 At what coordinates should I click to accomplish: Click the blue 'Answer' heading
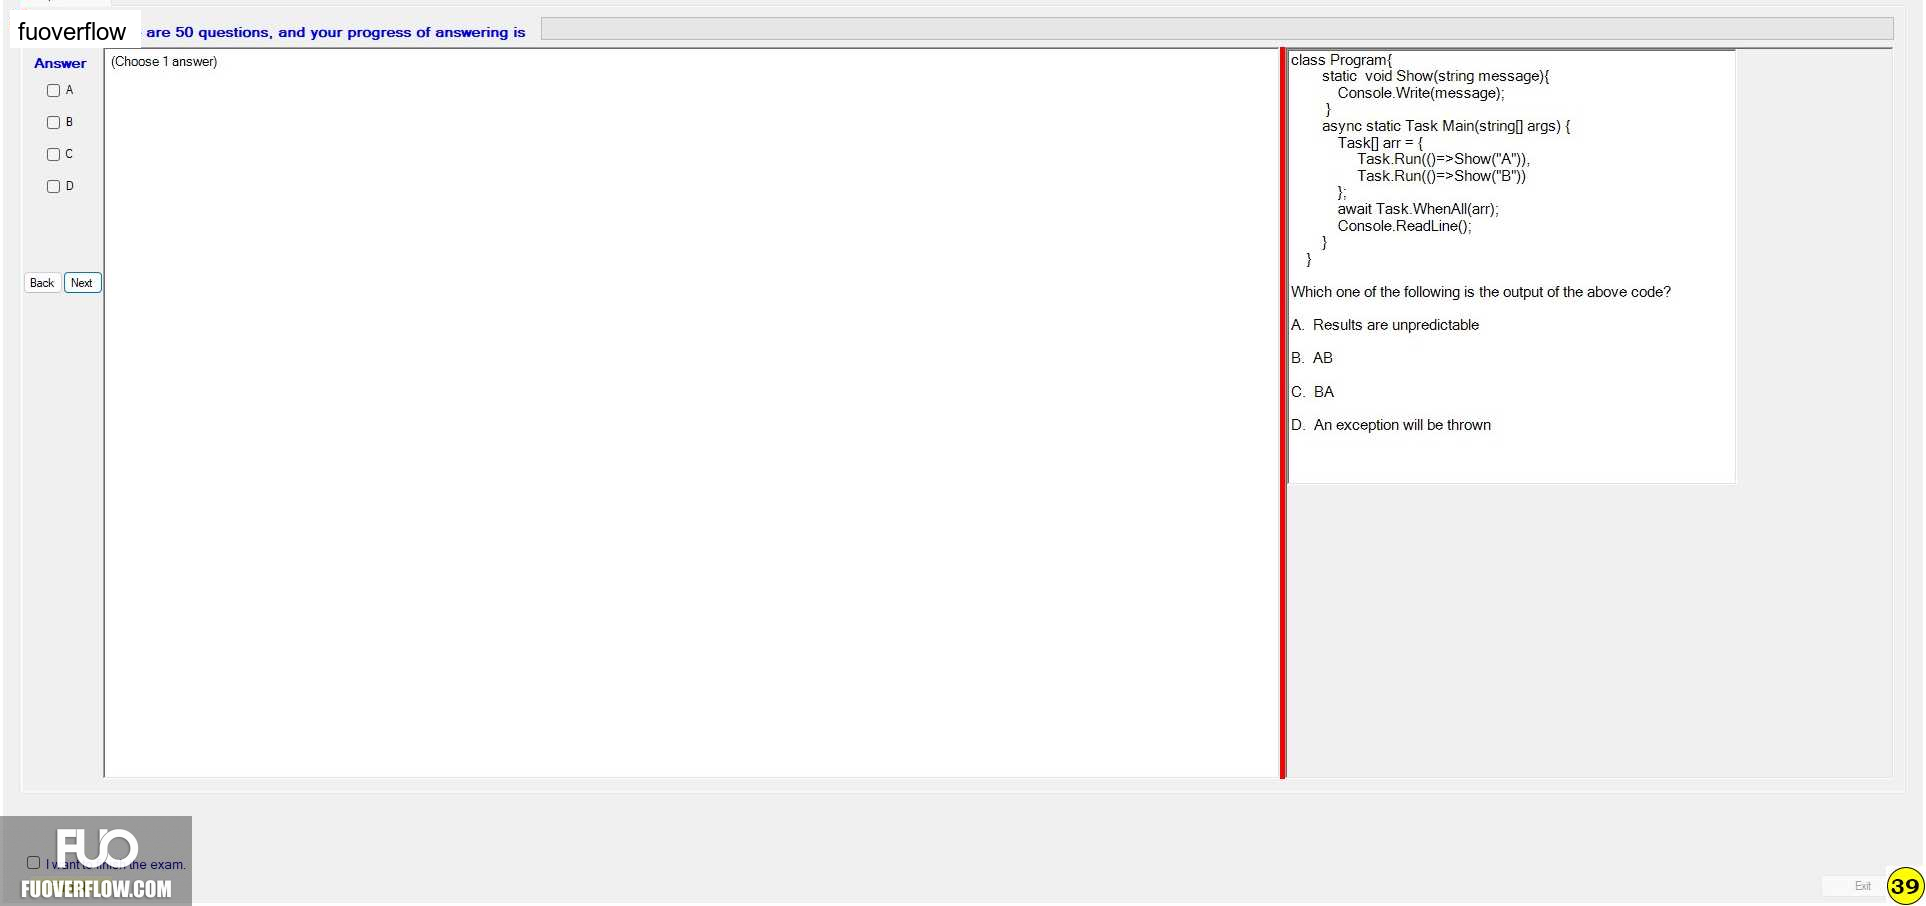60,63
